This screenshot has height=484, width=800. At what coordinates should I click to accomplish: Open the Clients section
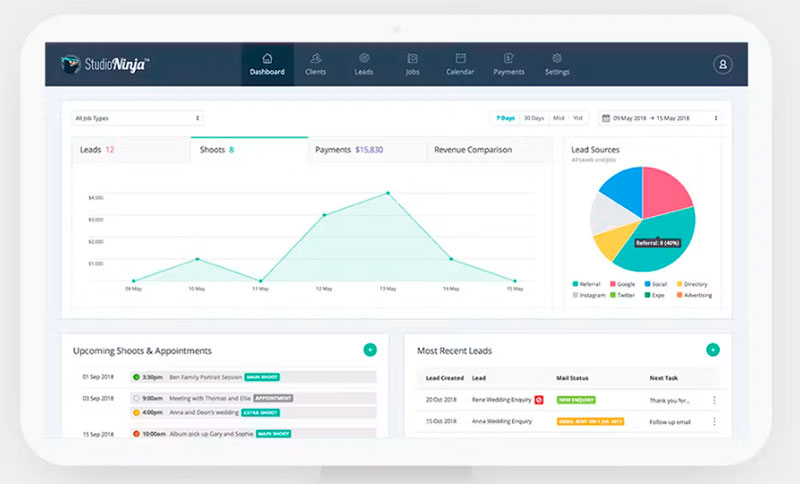pyautogui.click(x=315, y=64)
